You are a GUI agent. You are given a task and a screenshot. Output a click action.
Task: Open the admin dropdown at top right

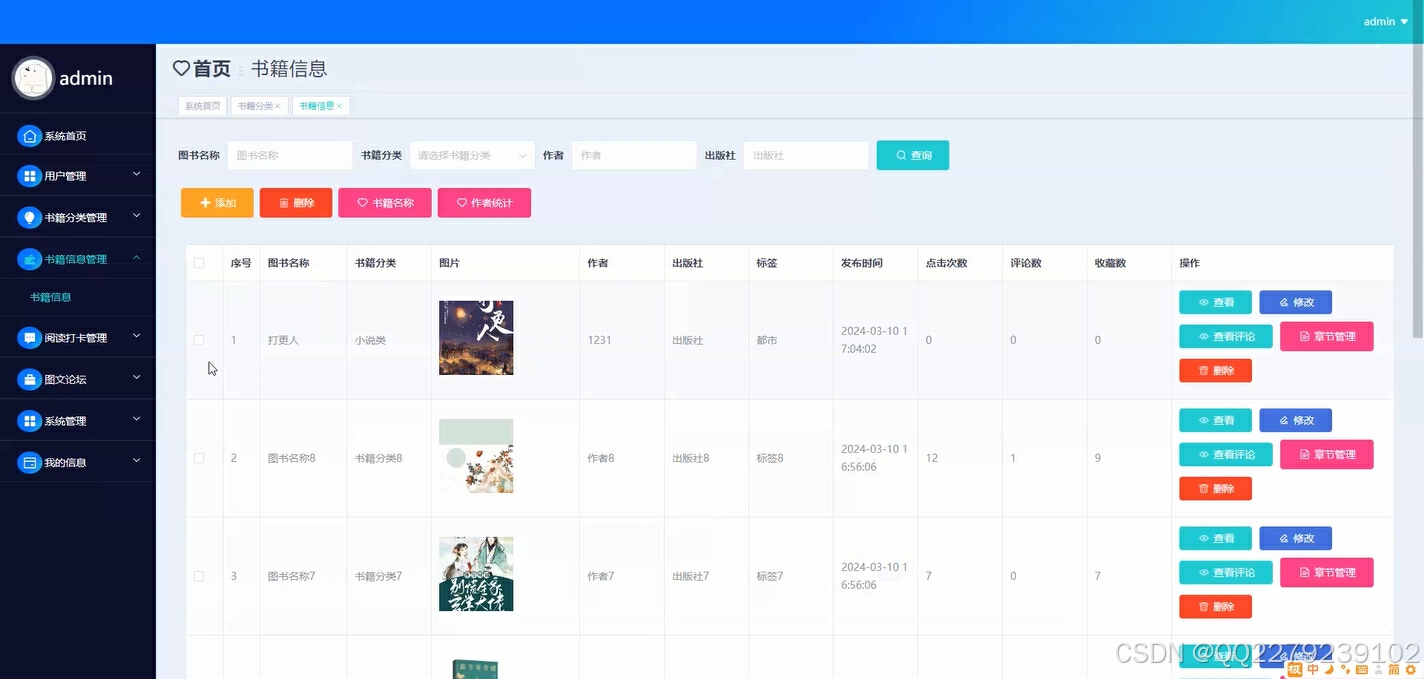click(1385, 21)
